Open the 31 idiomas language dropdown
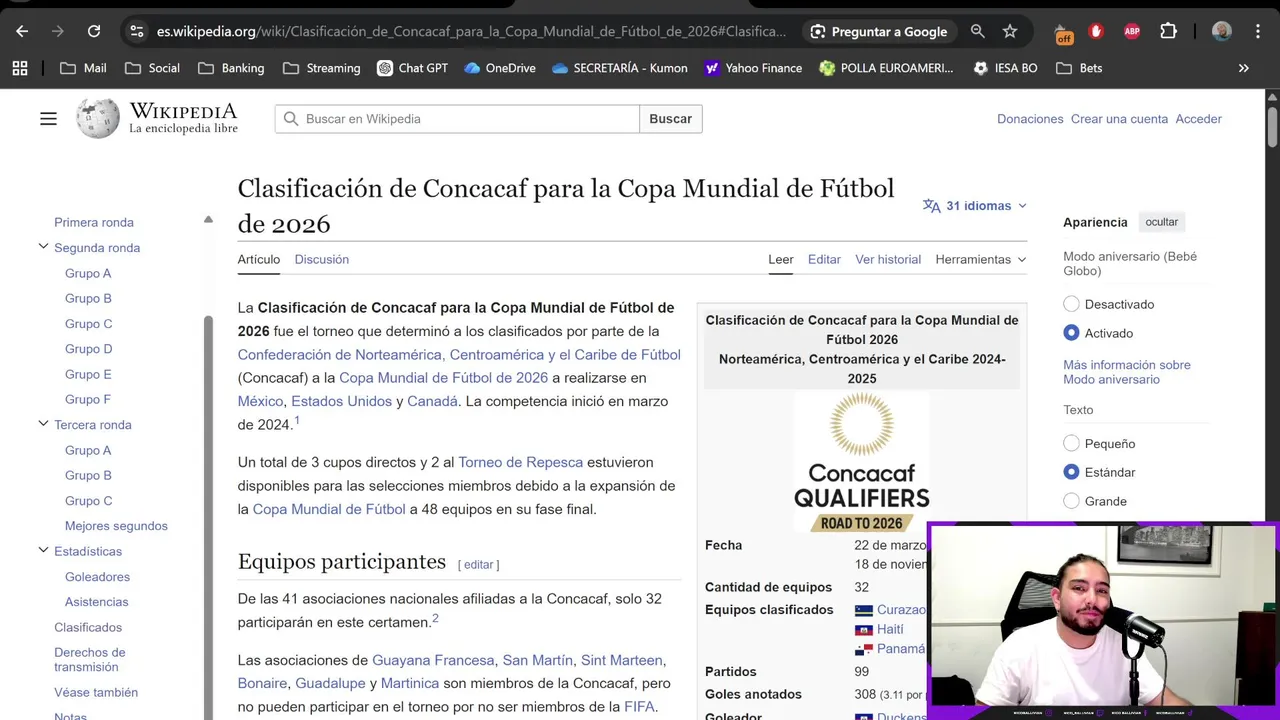The width and height of the screenshot is (1280, 720). pos(975,205)
